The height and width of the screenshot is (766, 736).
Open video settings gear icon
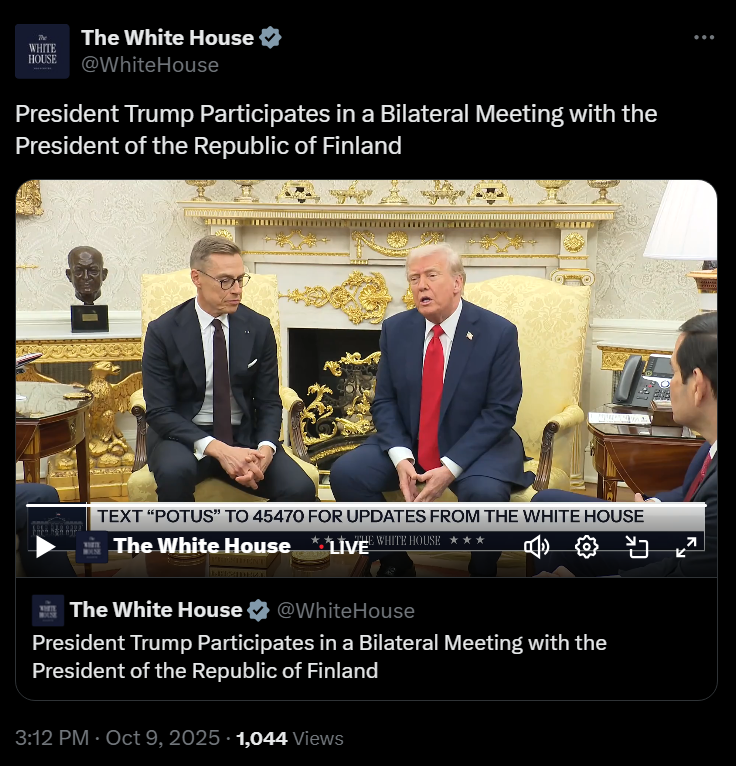tap(587, 547)
